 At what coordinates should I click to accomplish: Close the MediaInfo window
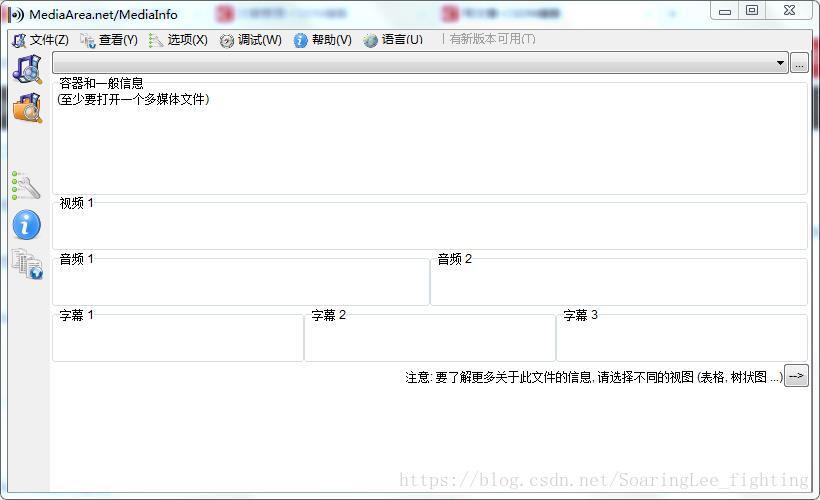[x=790, y=11]
